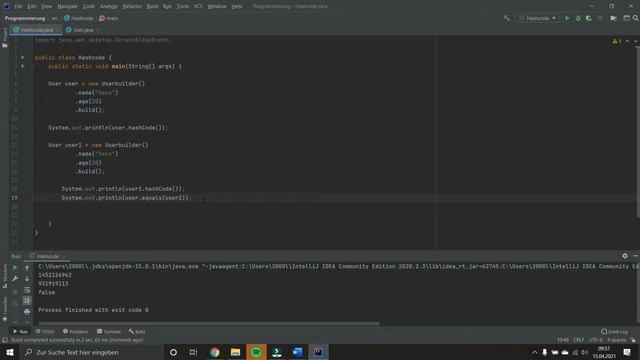Open the Edit menu
Screen dimensions: 640x360
pyautogui.click(x=31, y=7)
